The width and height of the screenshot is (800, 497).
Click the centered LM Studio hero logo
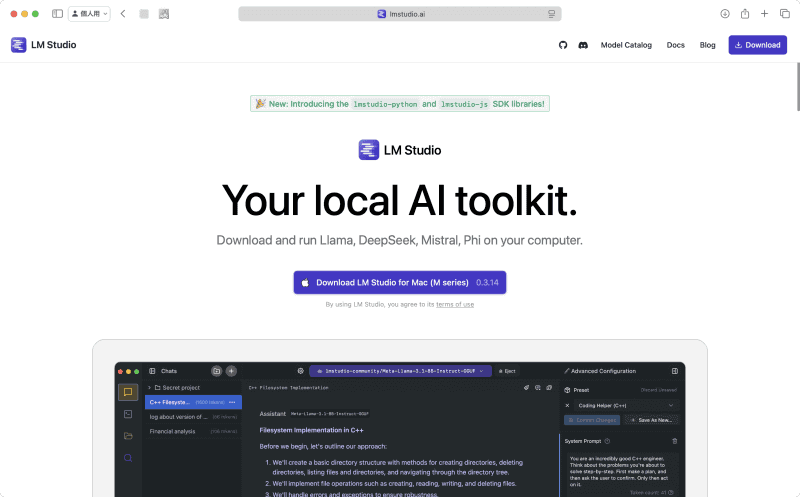click(400, 150)
